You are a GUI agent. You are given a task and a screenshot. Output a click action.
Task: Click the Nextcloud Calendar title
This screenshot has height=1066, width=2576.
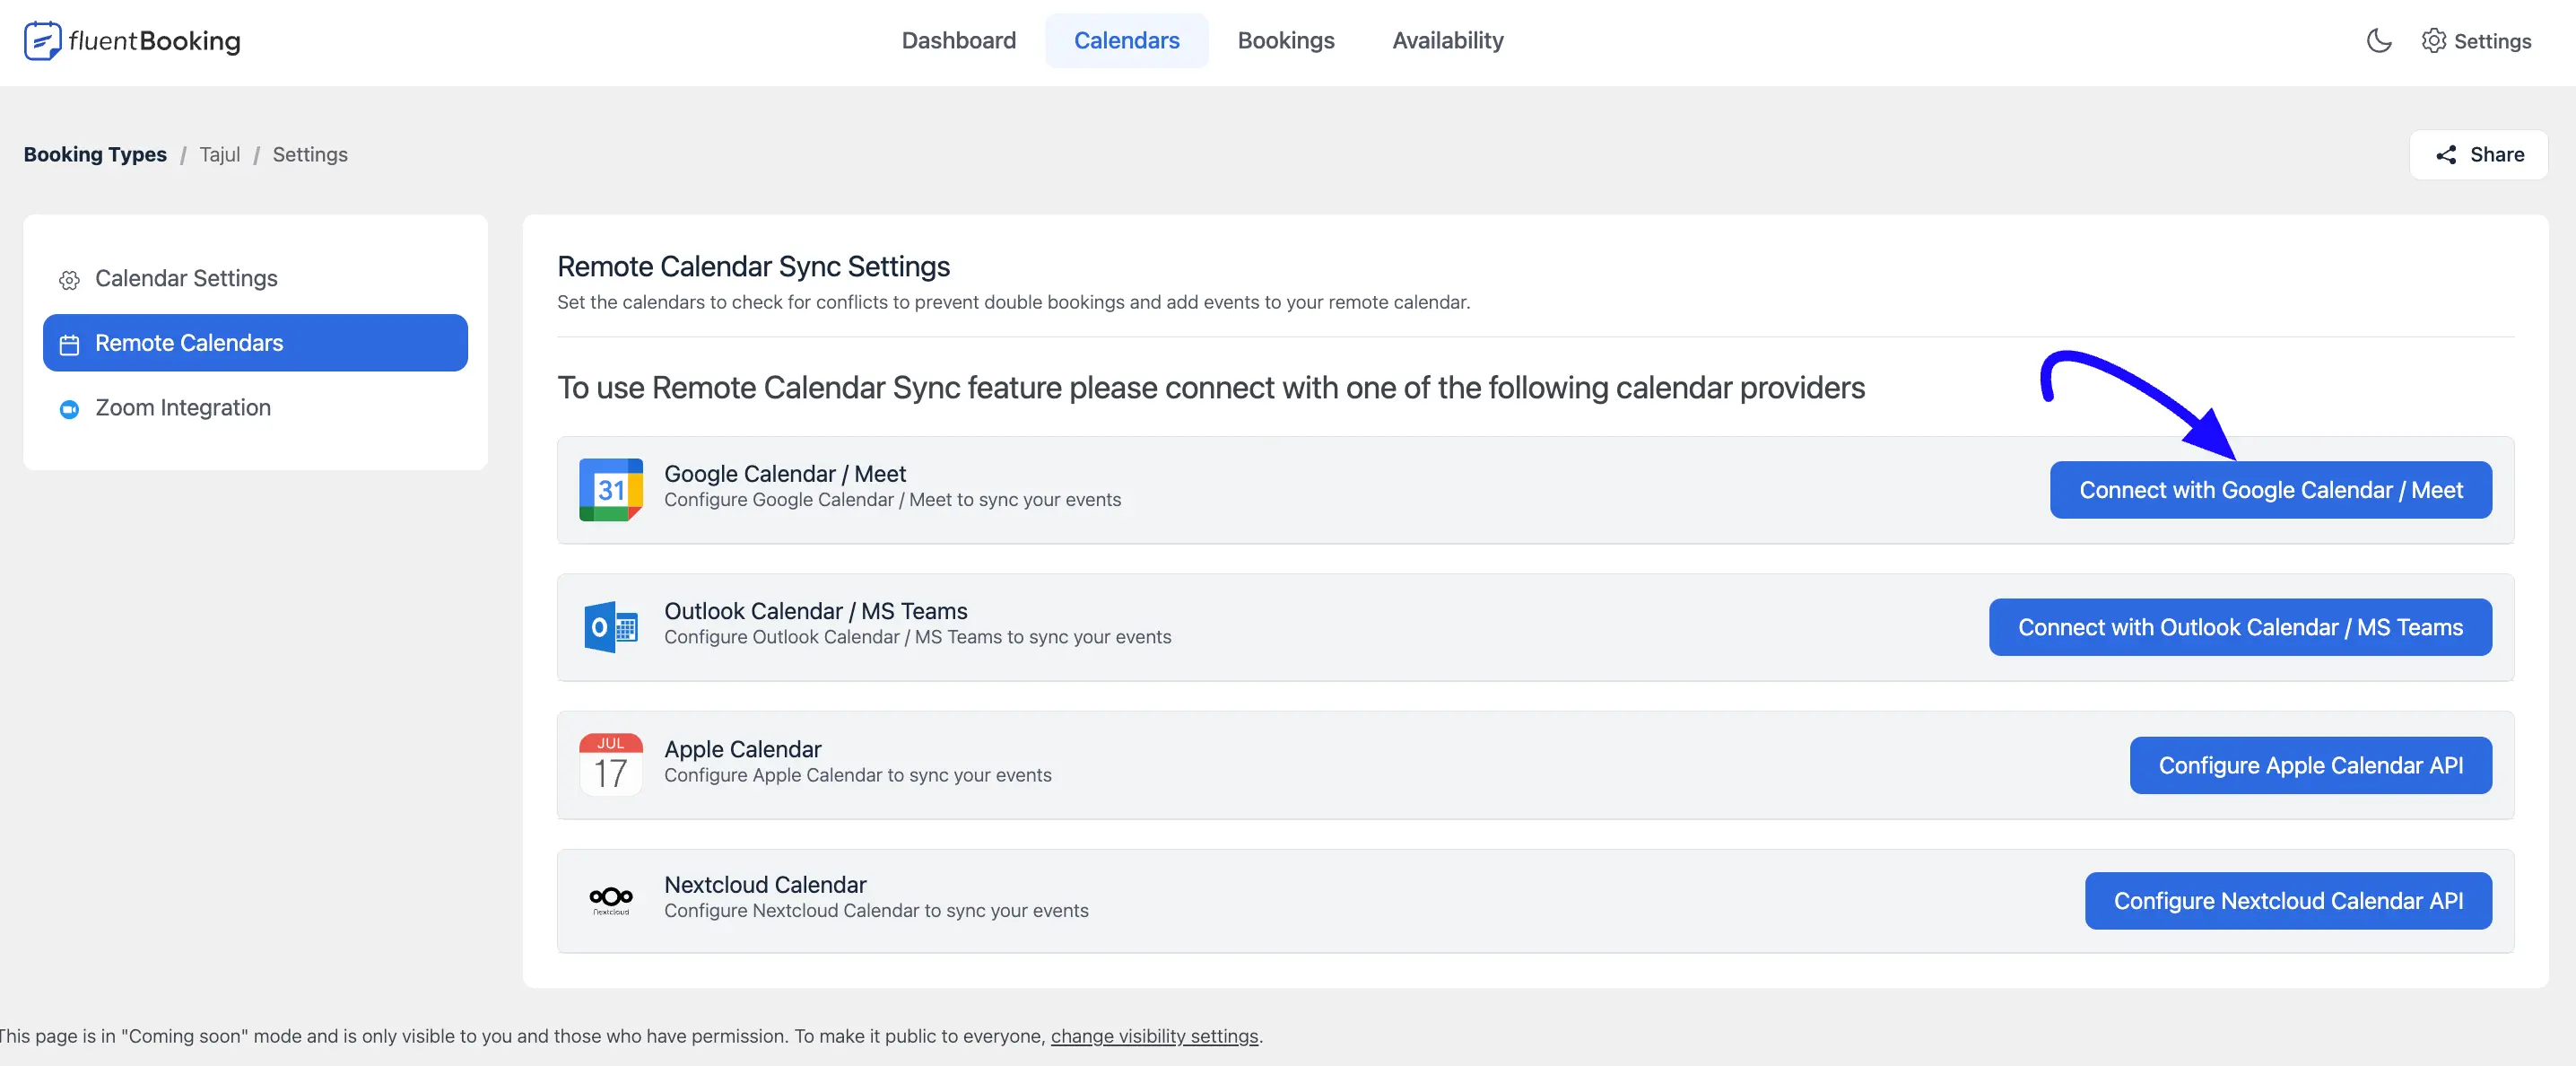tap(765, 885)
